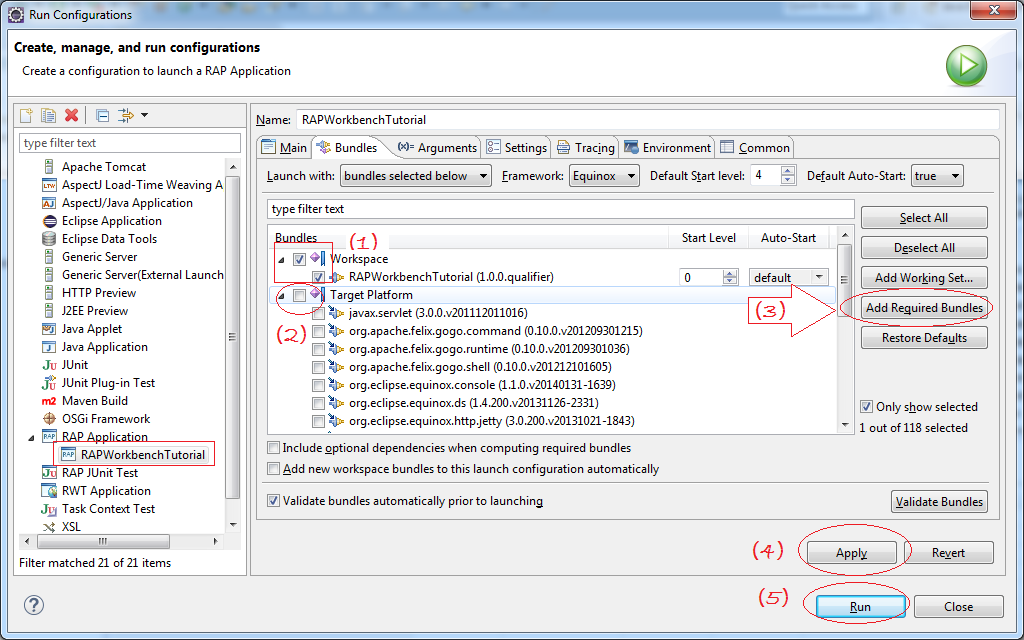This screenshot has width=1024, height=640.
Task: Open the help question mark icon
Action: pyautogui.click(x=34, y=605)
